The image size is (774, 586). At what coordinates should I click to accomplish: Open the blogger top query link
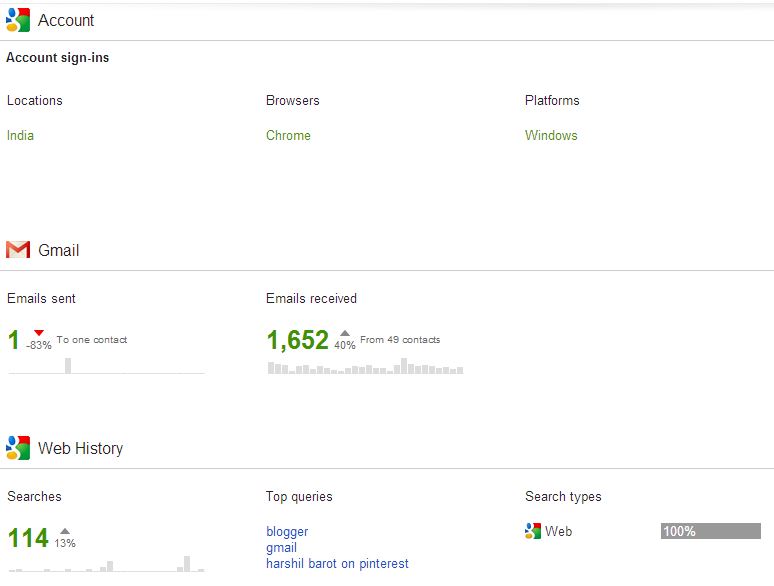coord(287,531)
